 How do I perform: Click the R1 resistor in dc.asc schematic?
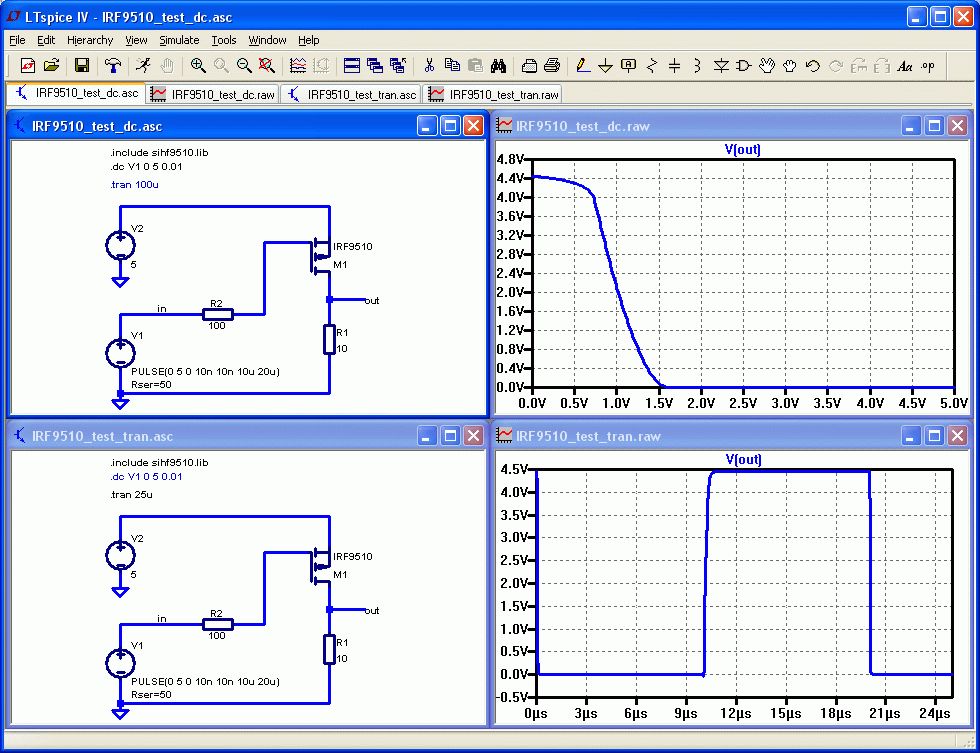329,340
